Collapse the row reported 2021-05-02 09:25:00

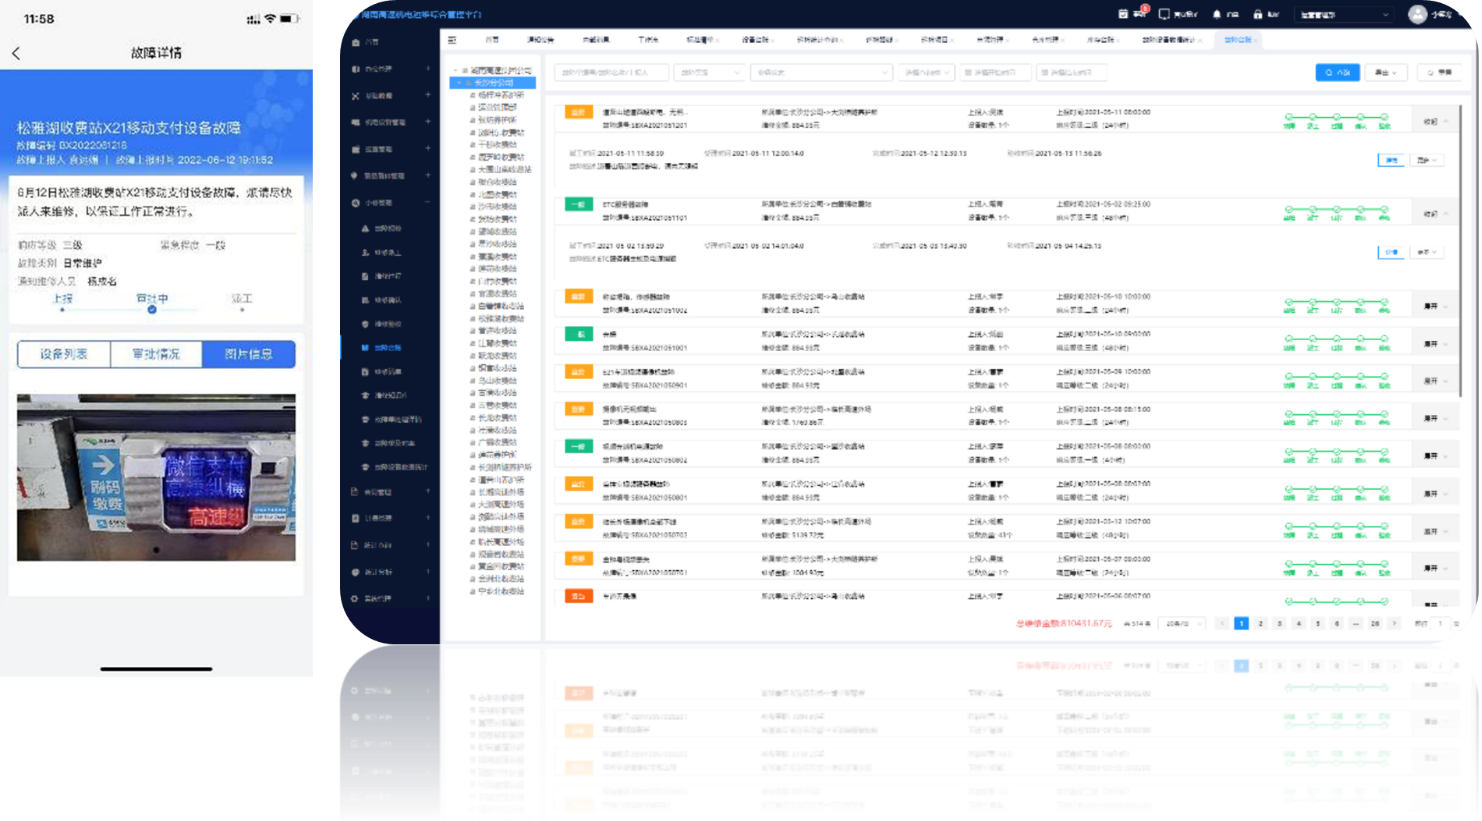[x=1435, y=214]
